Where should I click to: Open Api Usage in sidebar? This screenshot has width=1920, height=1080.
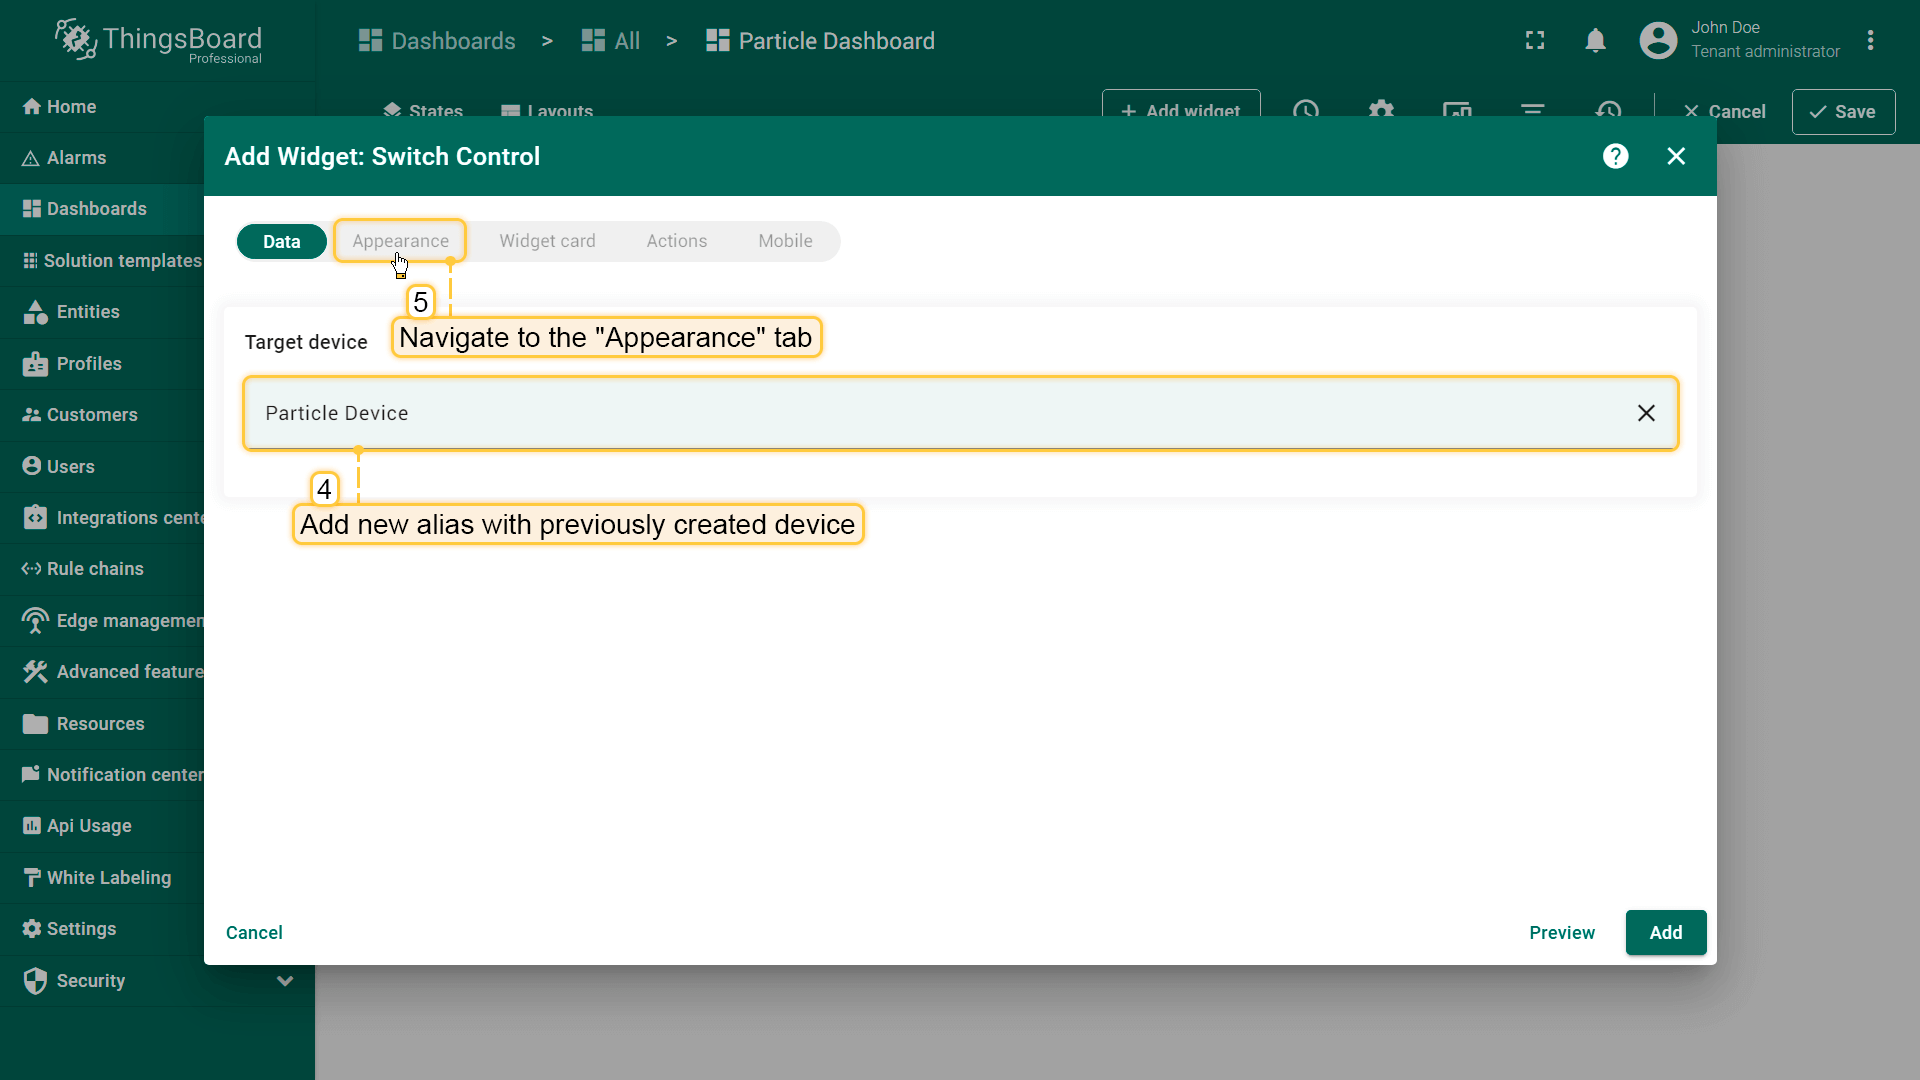tap(88, 826)
